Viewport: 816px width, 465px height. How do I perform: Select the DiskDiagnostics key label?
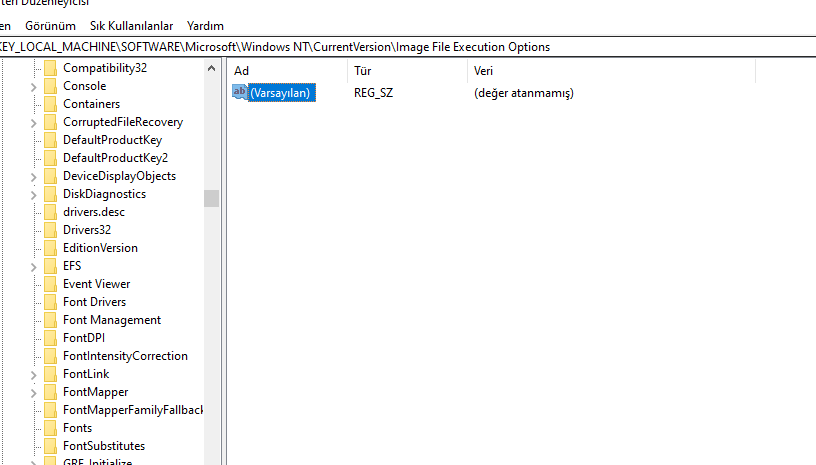pos(104,194)
